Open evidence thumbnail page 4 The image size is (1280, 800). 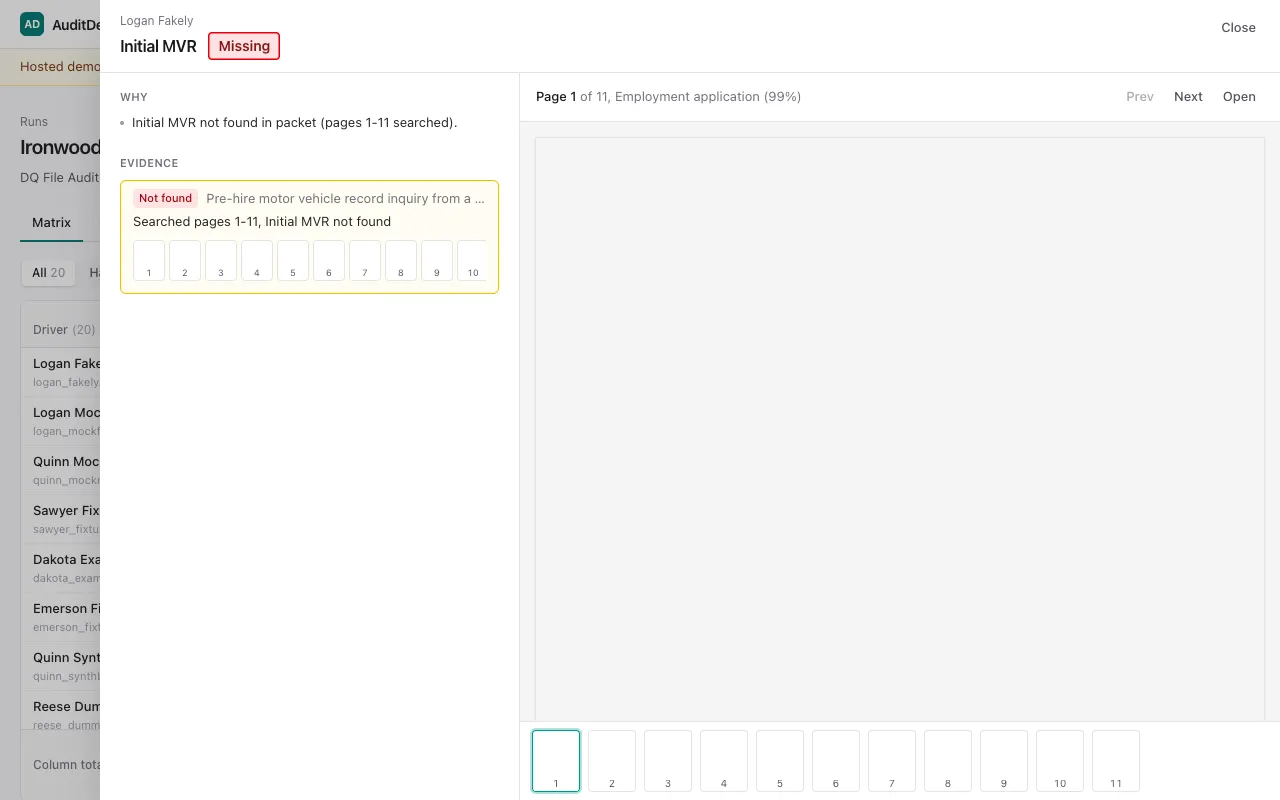point(257,260)
